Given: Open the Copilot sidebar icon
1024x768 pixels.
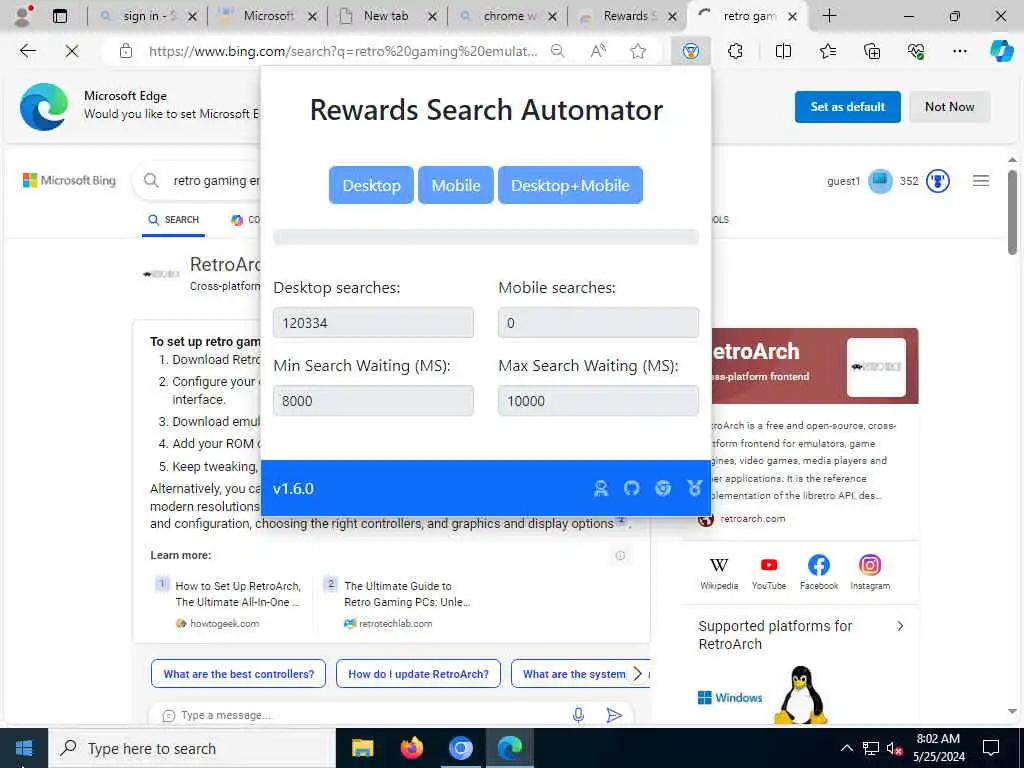Looking at the screenshot, I should pos(1001,51).
